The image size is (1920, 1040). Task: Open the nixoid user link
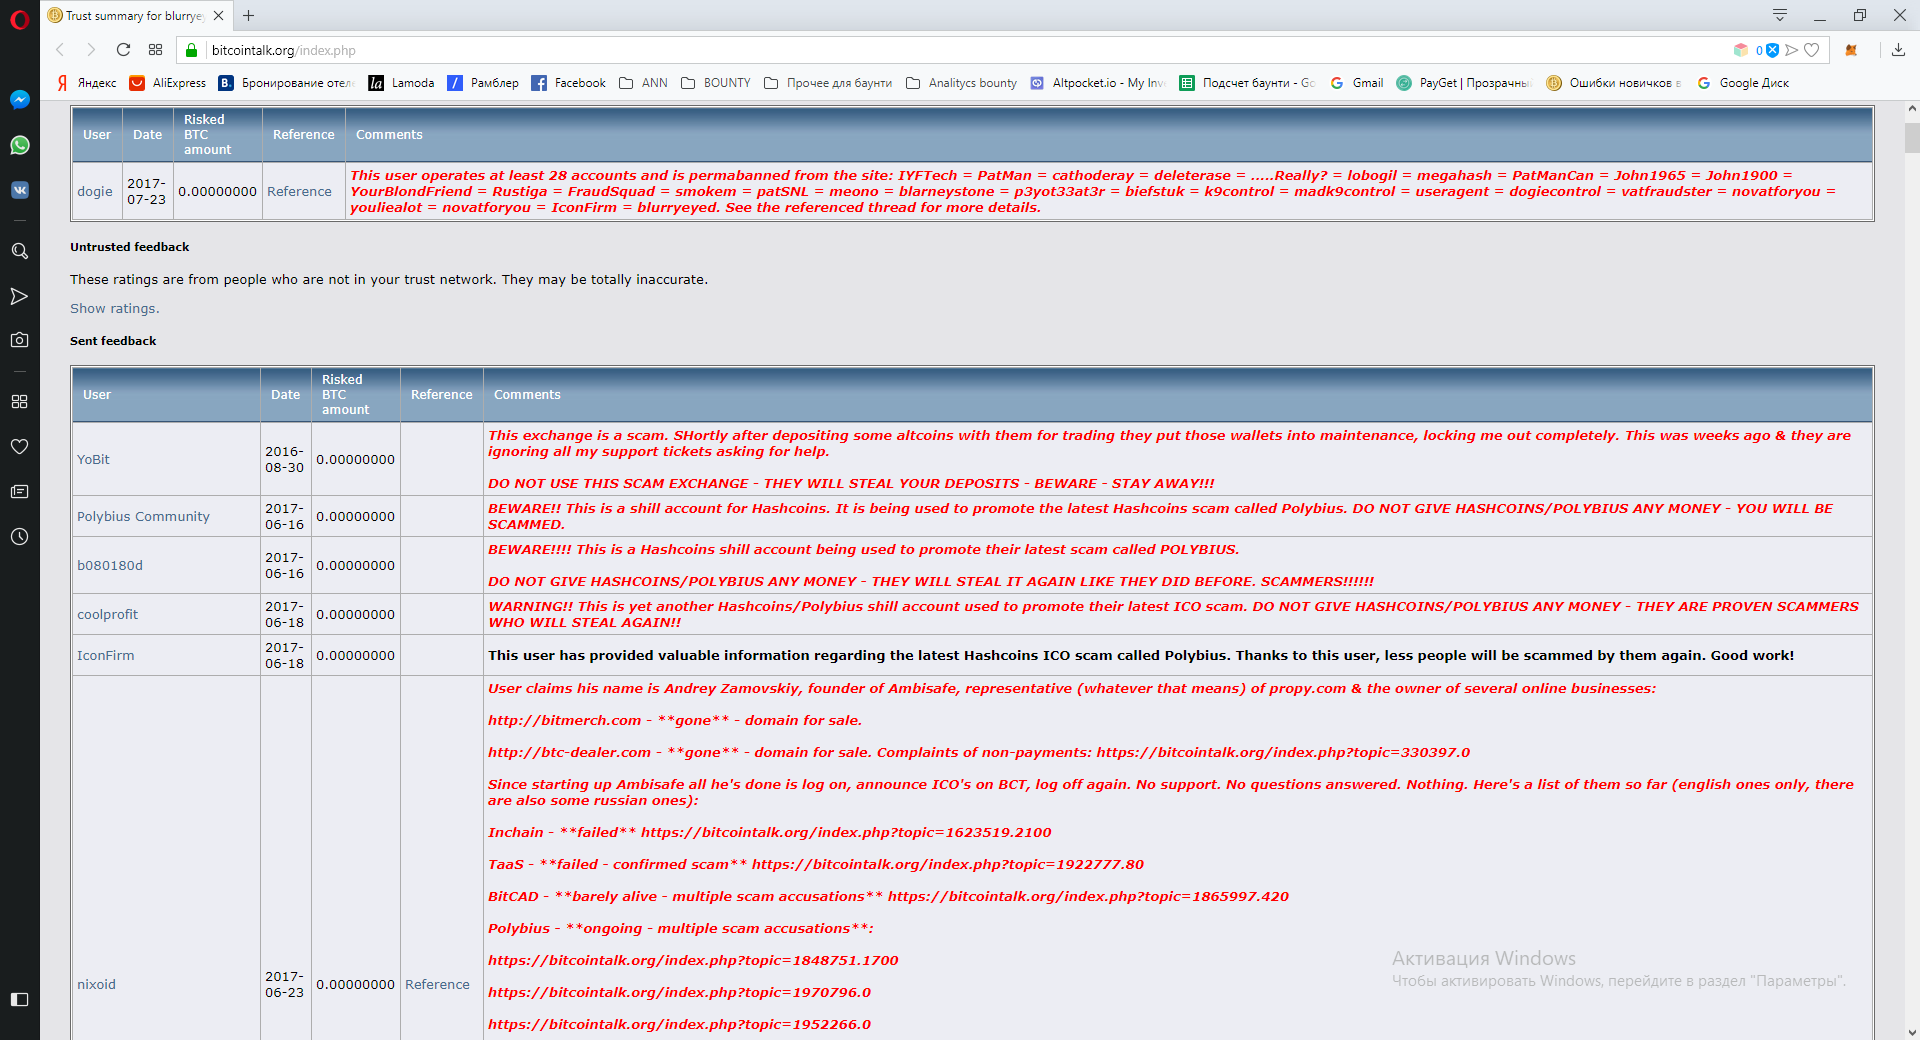point(96,985)
